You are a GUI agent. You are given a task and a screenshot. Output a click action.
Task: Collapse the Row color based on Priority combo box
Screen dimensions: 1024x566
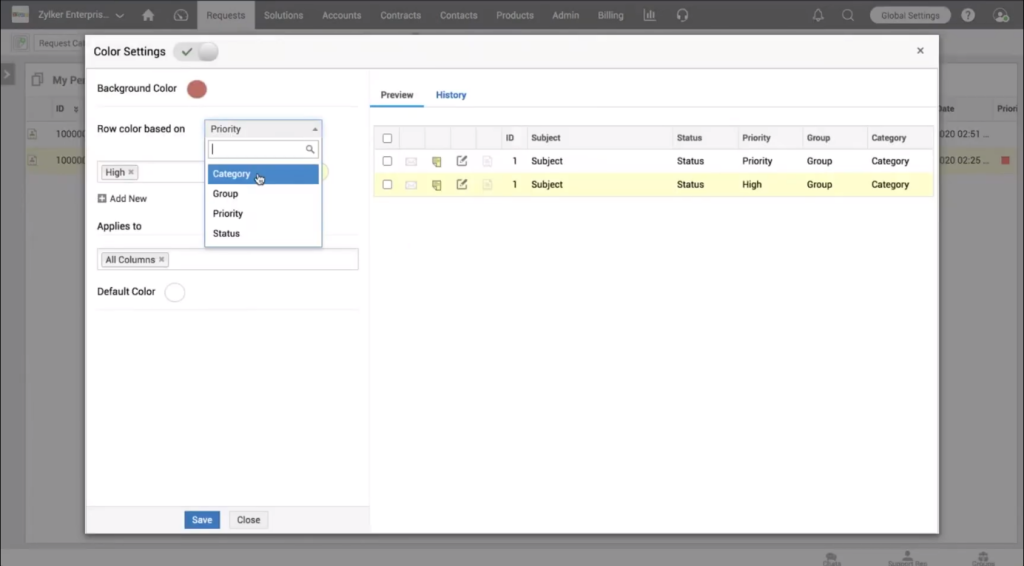coord(263,129)
